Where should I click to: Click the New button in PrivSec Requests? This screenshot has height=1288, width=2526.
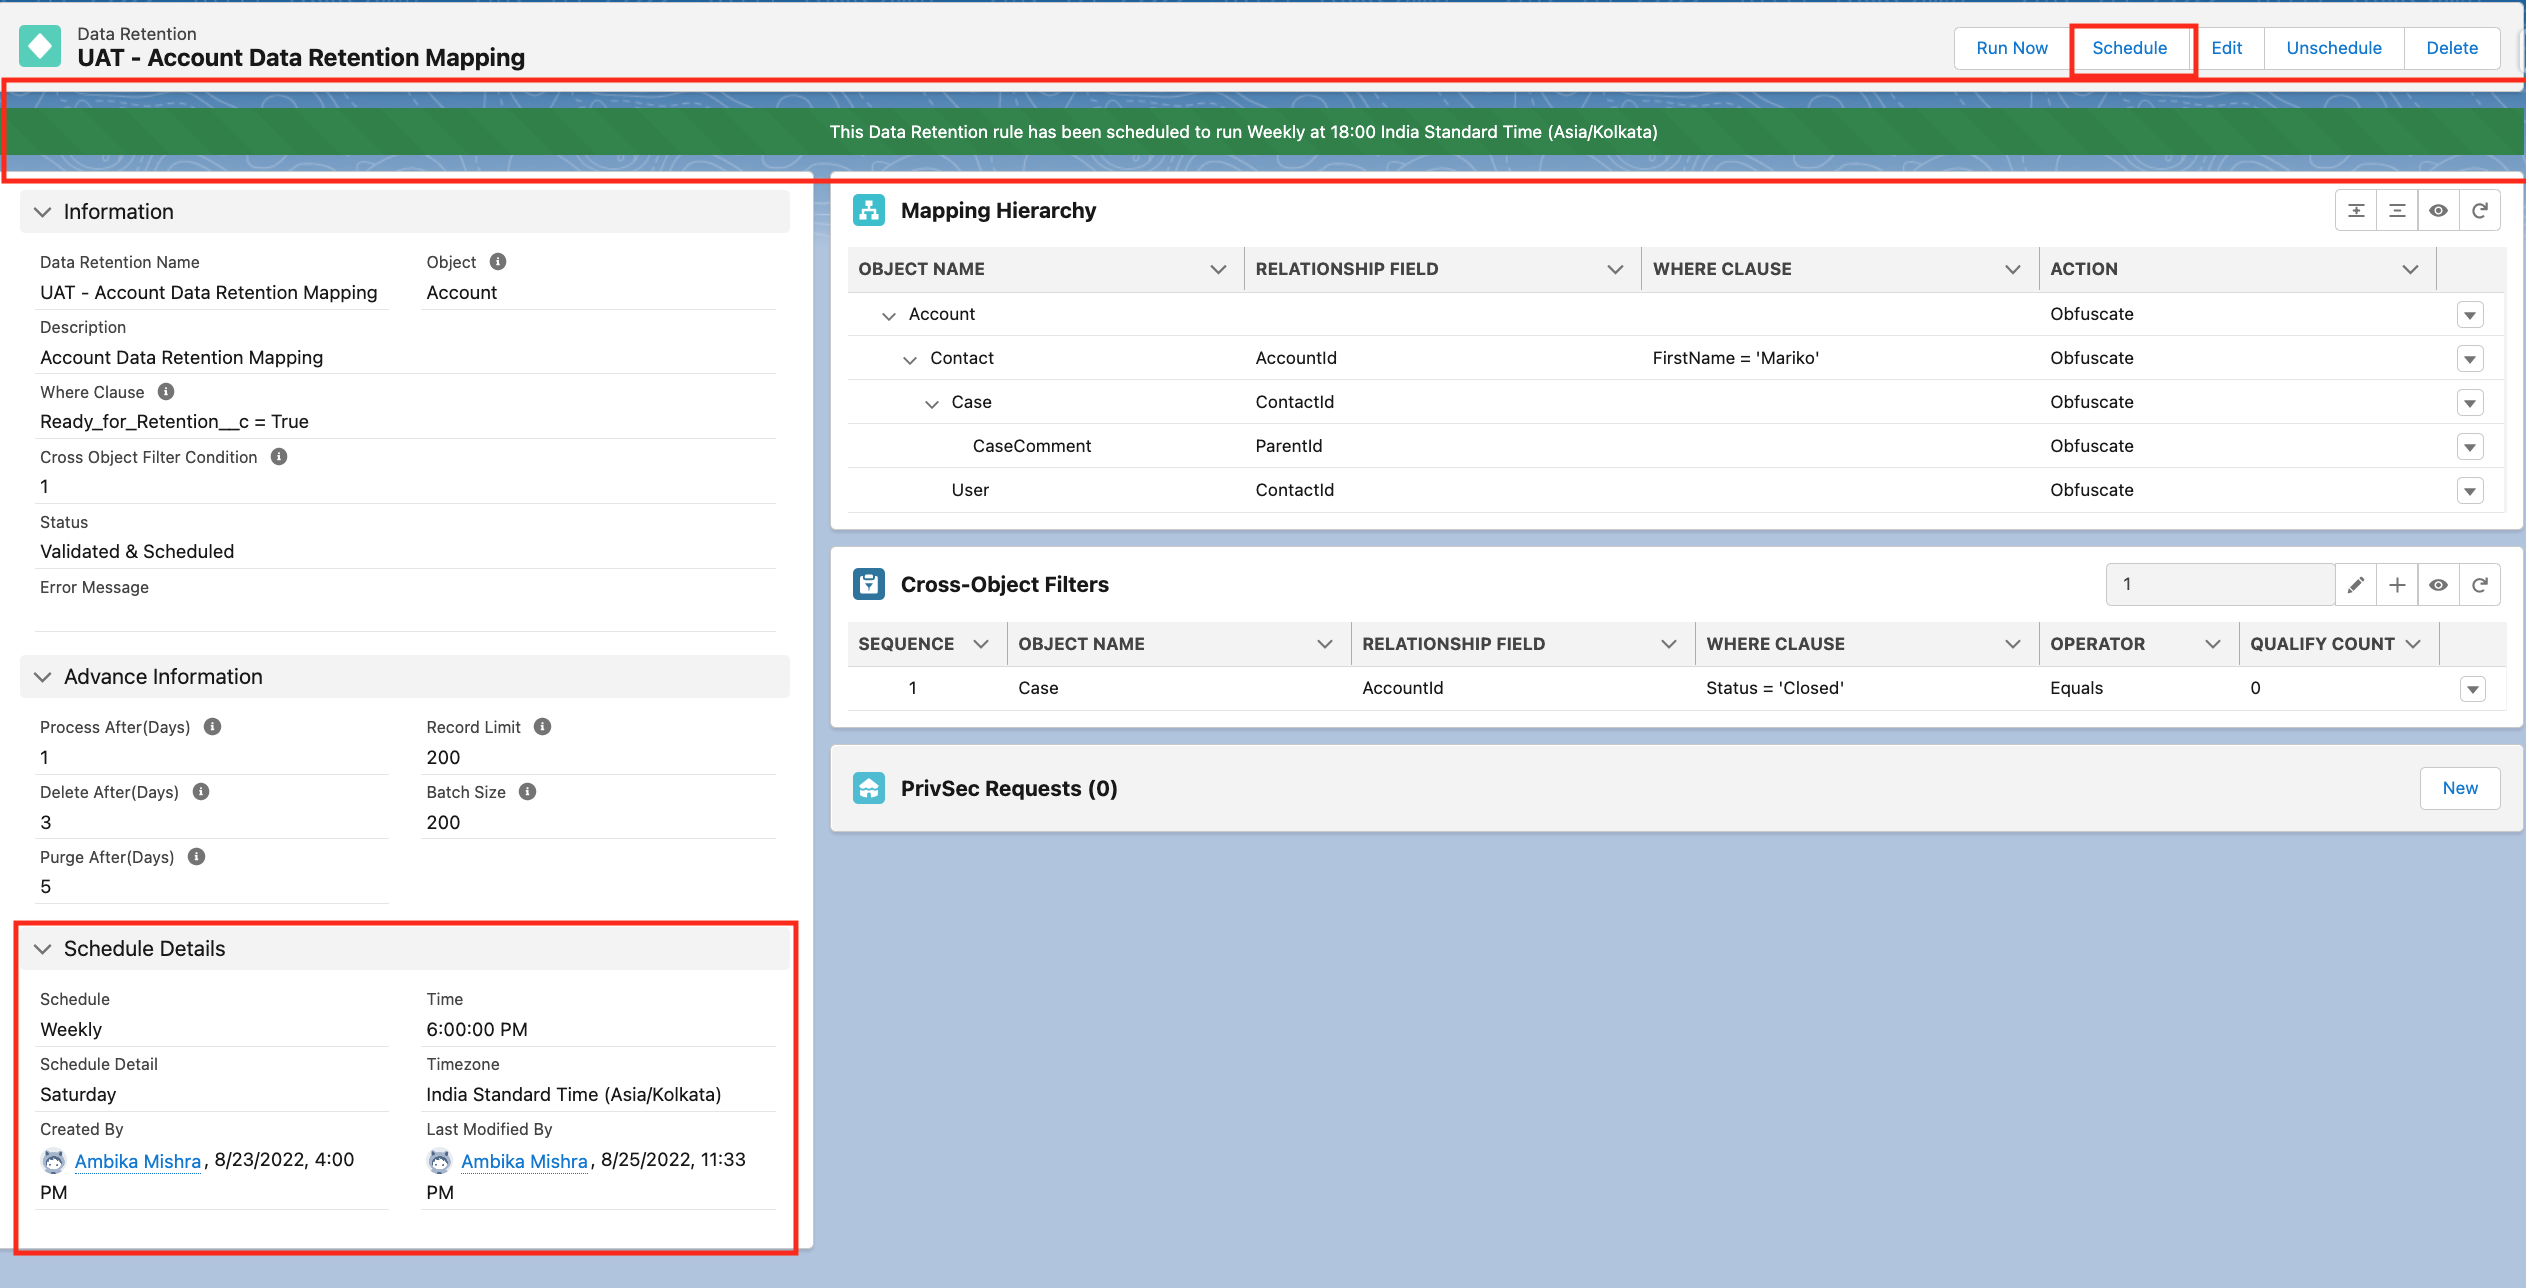coord(2459,788)
